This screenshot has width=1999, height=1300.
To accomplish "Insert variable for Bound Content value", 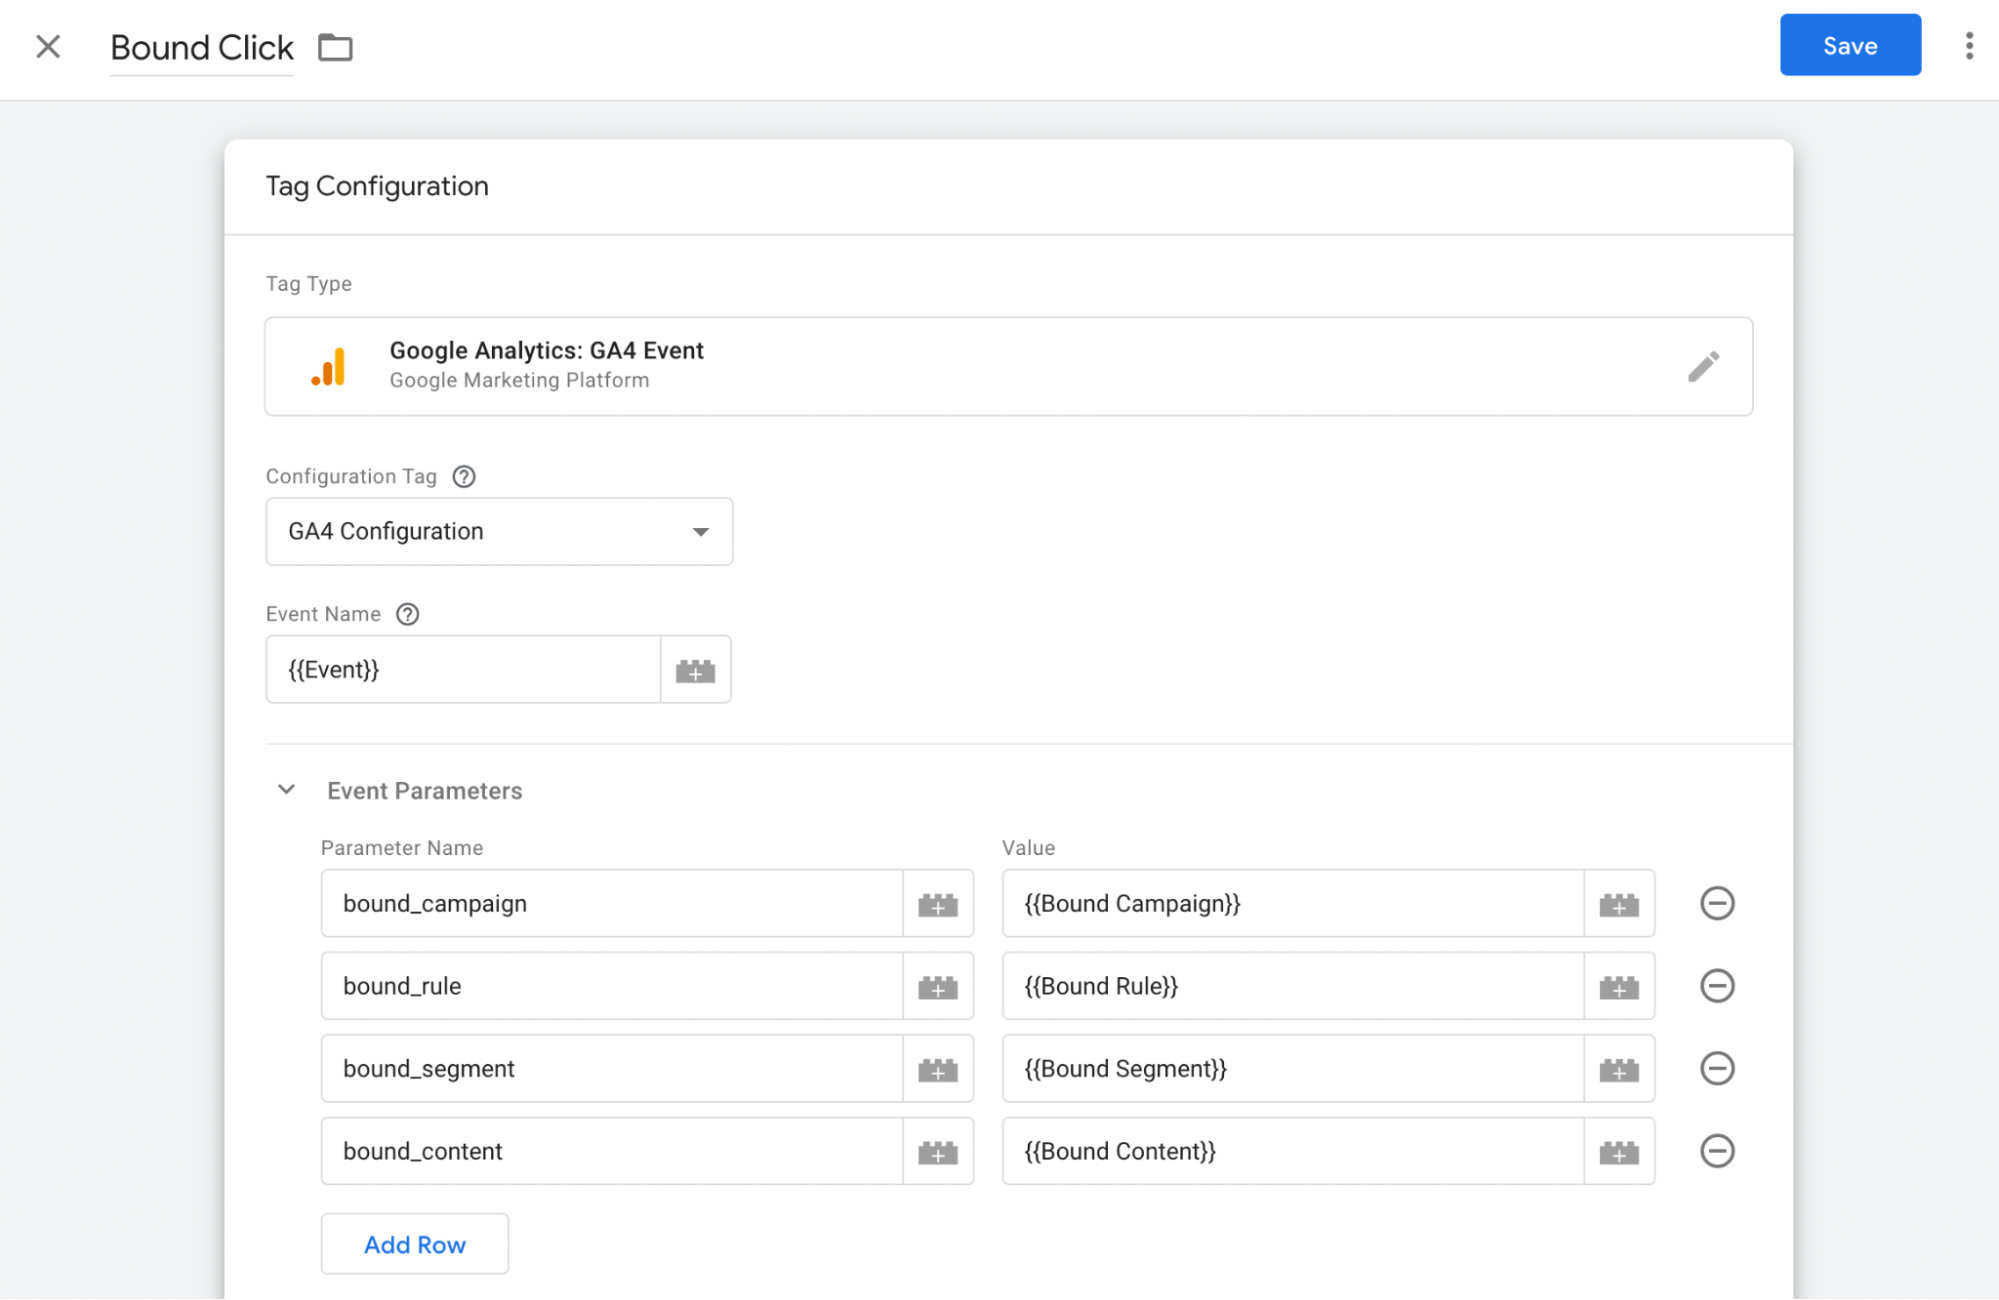I will point(1619,1152).
